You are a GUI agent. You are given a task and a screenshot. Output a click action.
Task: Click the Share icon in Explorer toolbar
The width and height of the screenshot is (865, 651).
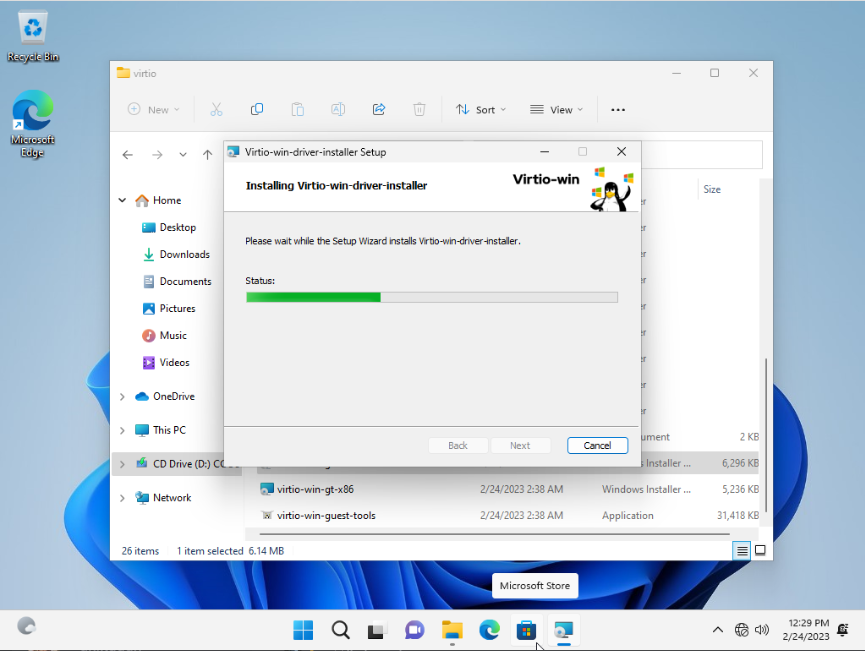tap(378, 109)
